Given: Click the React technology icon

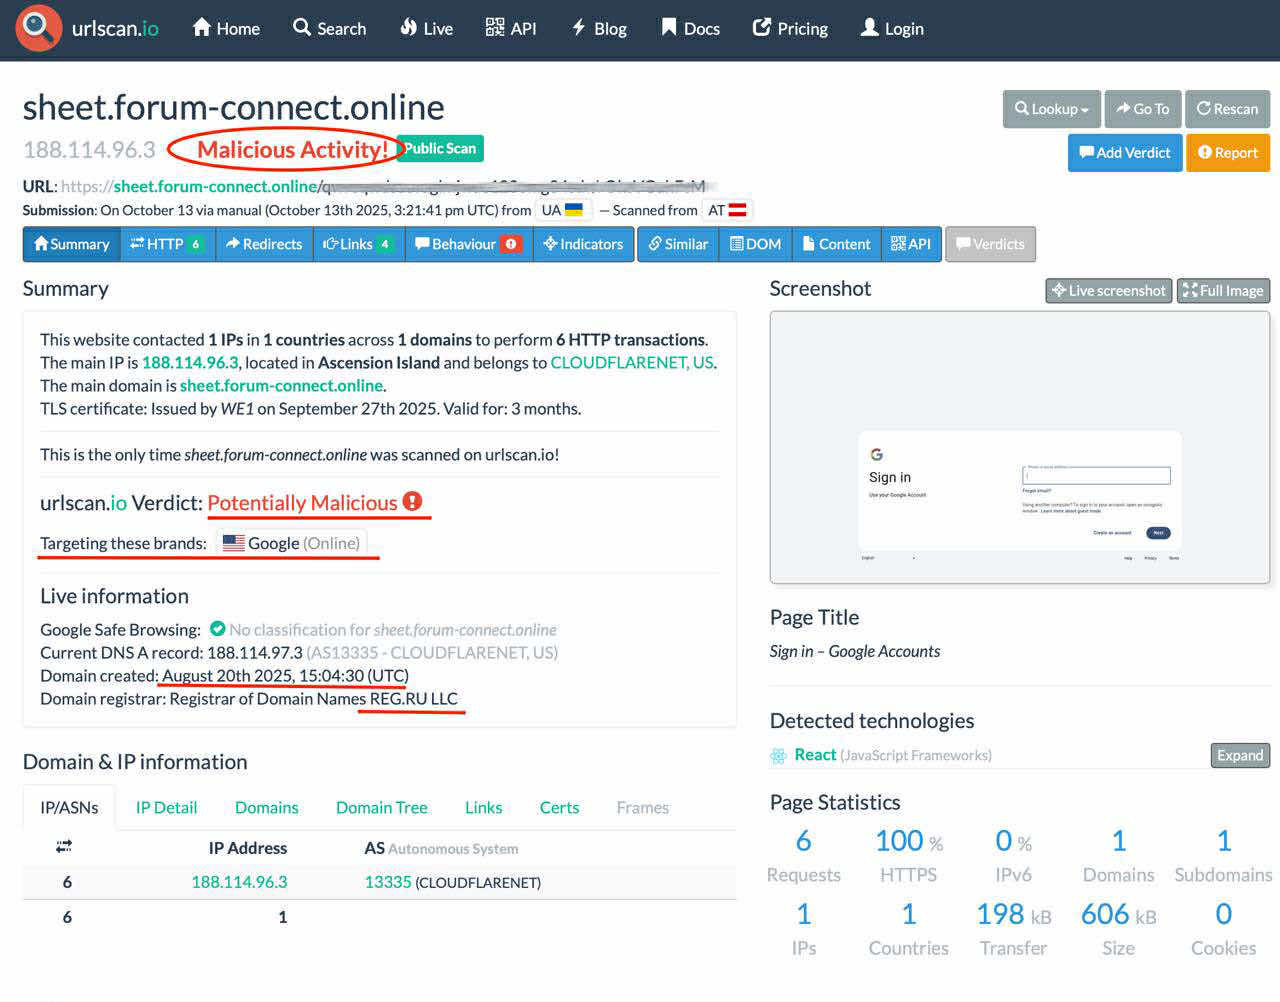Looking at the screenshot, I should tap(778, 756).
